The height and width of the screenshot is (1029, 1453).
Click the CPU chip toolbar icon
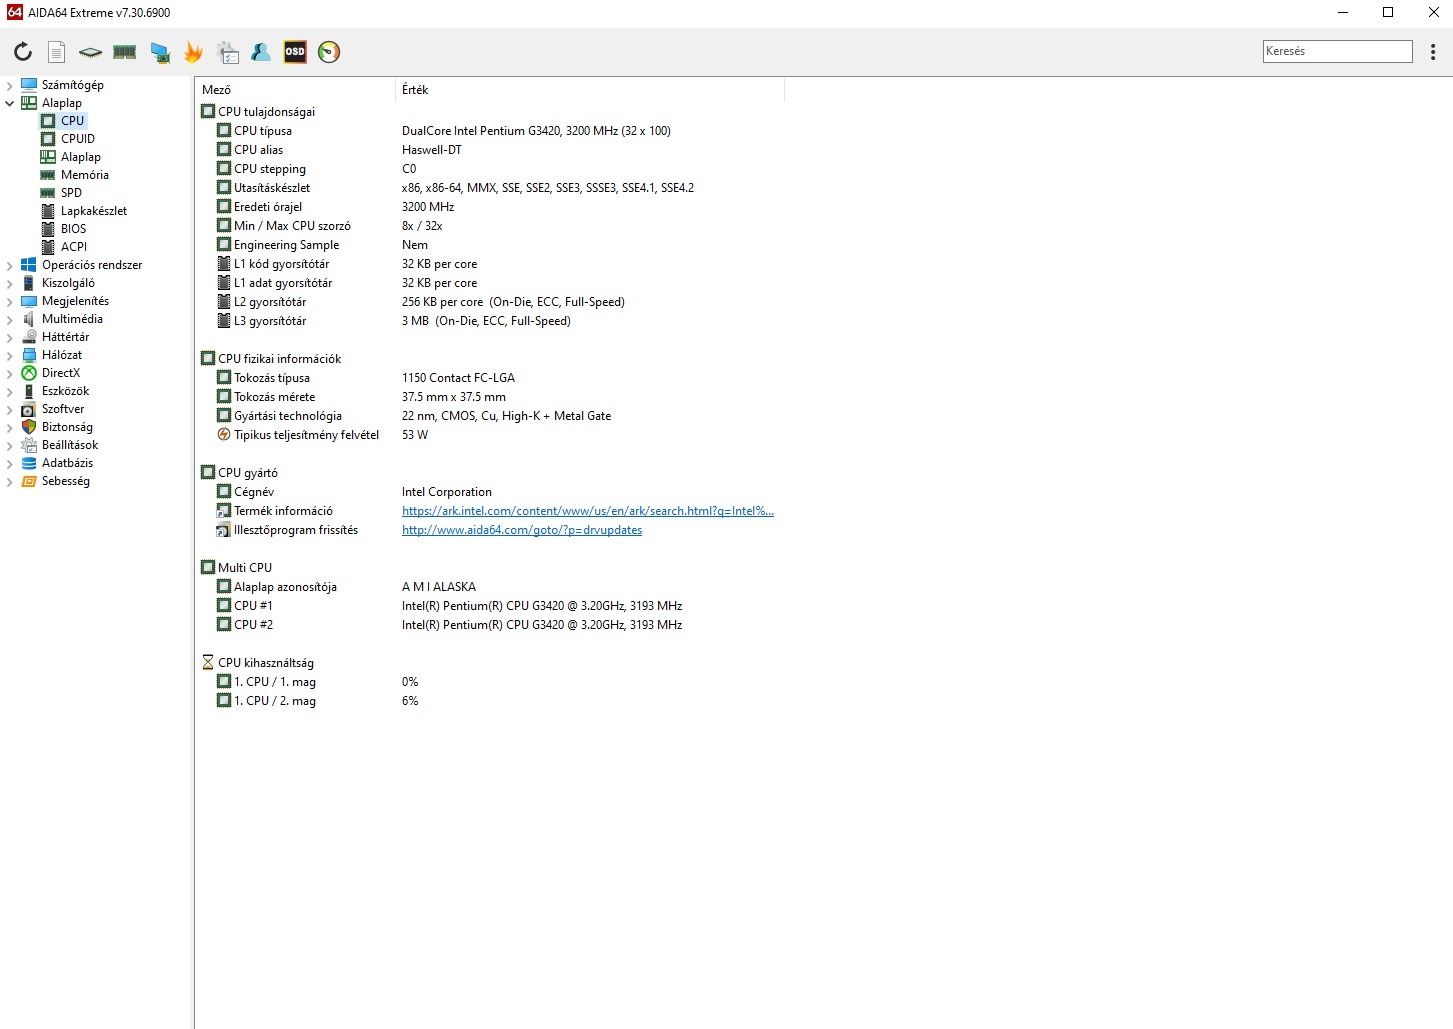coord(91,52)
